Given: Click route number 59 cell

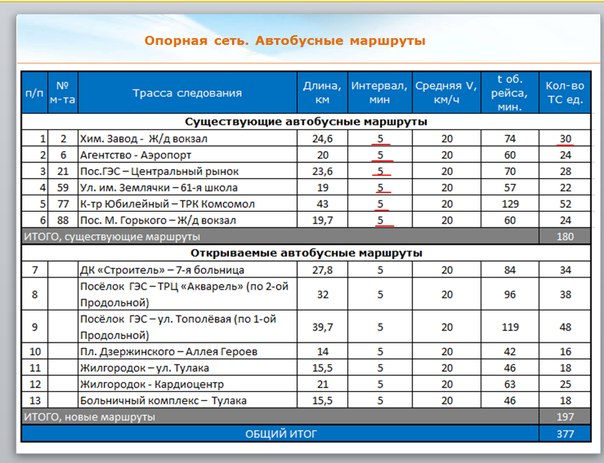Looking at the screenshot, I should click(x=63, y=188).
